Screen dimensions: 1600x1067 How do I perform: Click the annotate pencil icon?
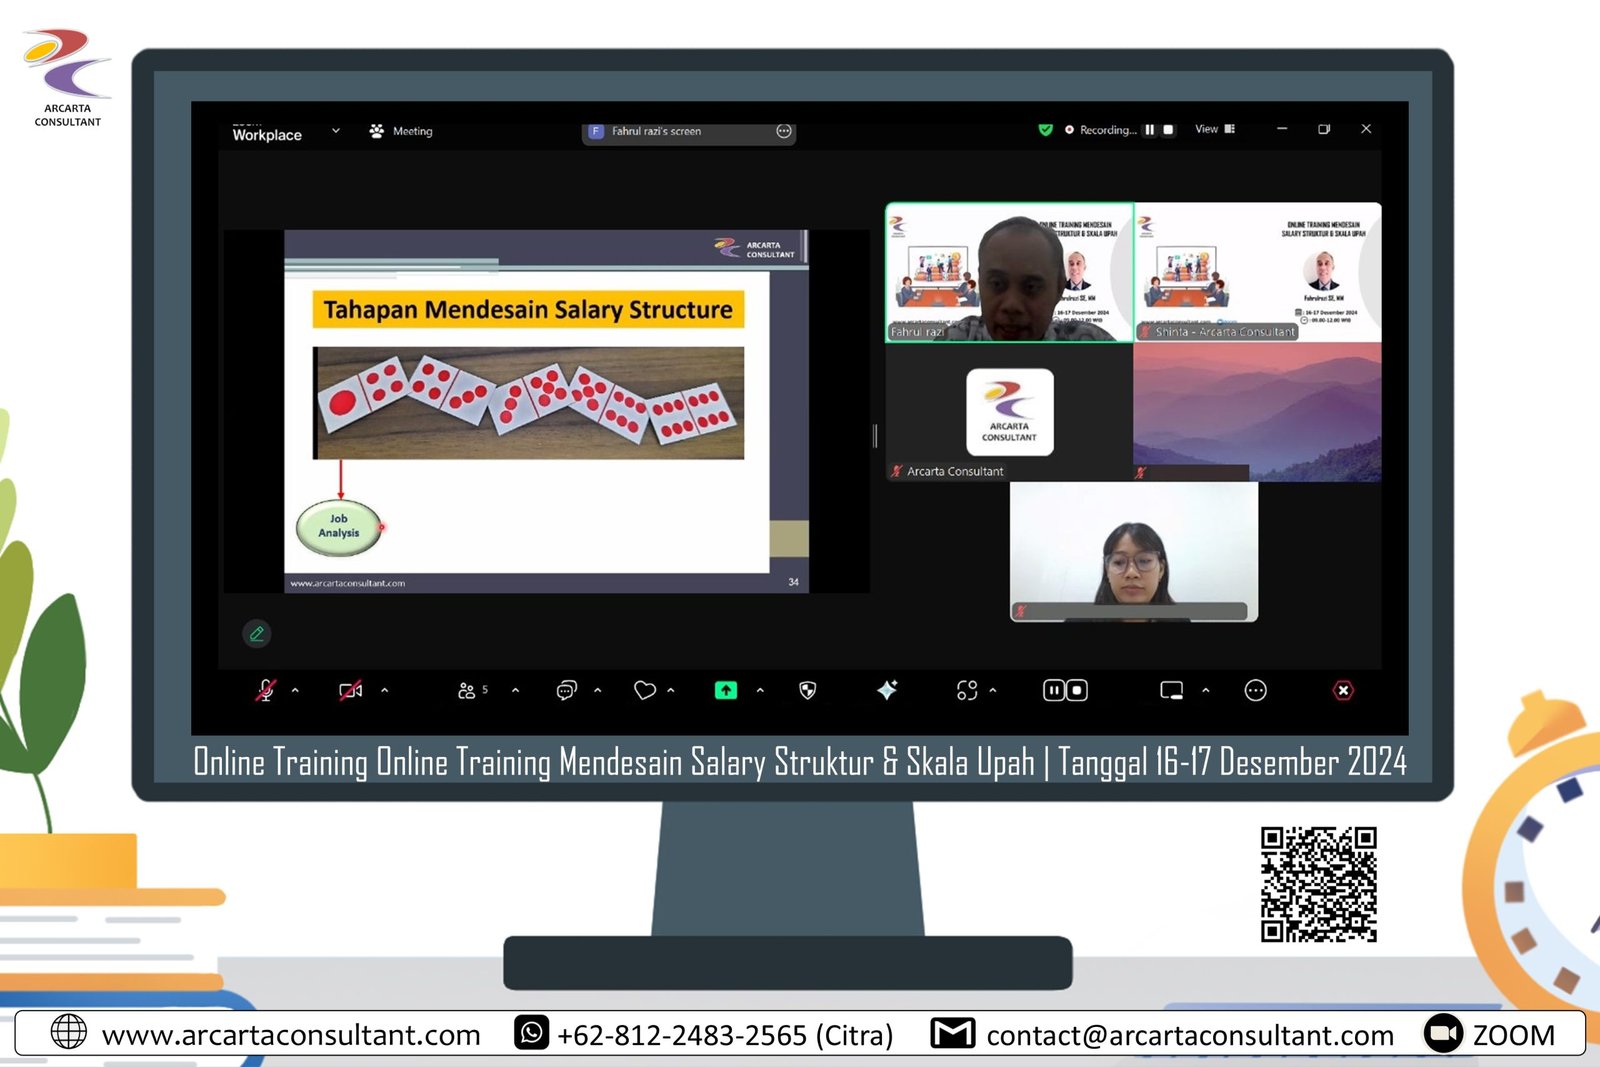[x=257, y=634]
